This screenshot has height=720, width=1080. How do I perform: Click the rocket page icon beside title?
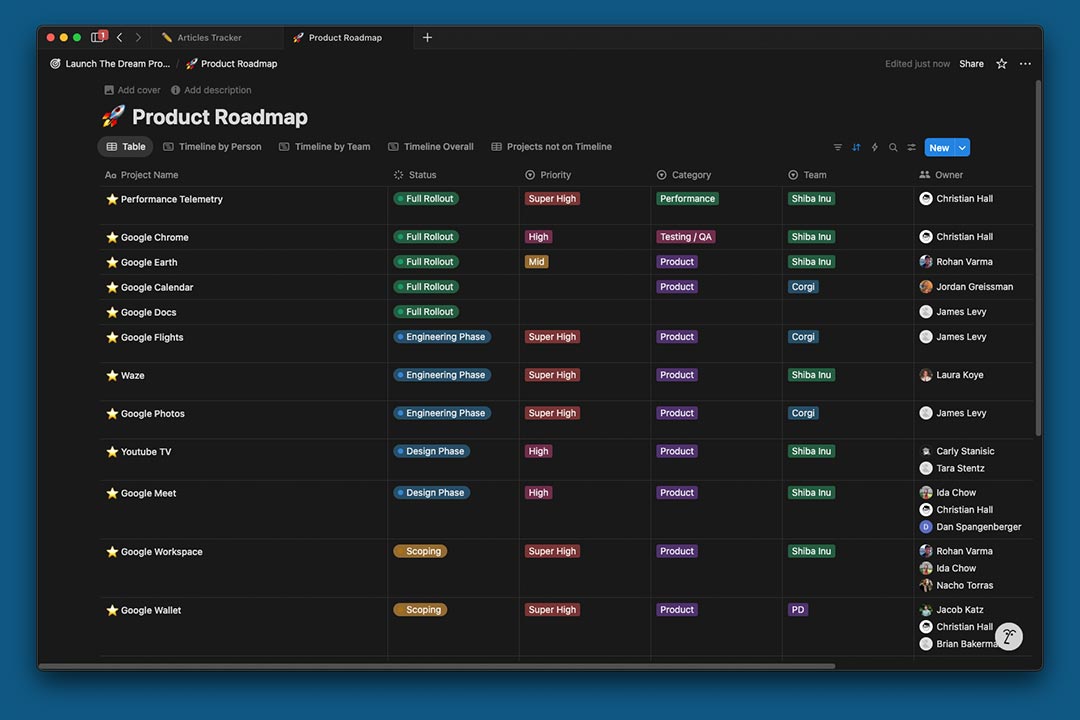pyautogui.click(x=114, y=116)
